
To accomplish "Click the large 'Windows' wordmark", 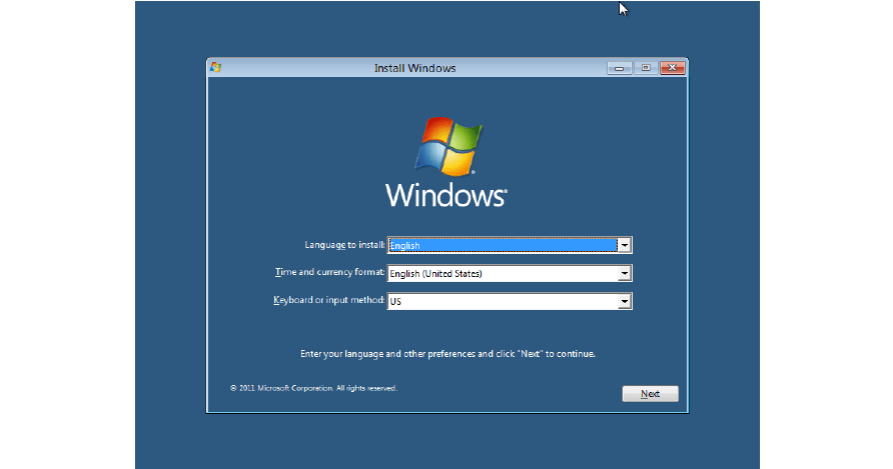I will (446, 195).
